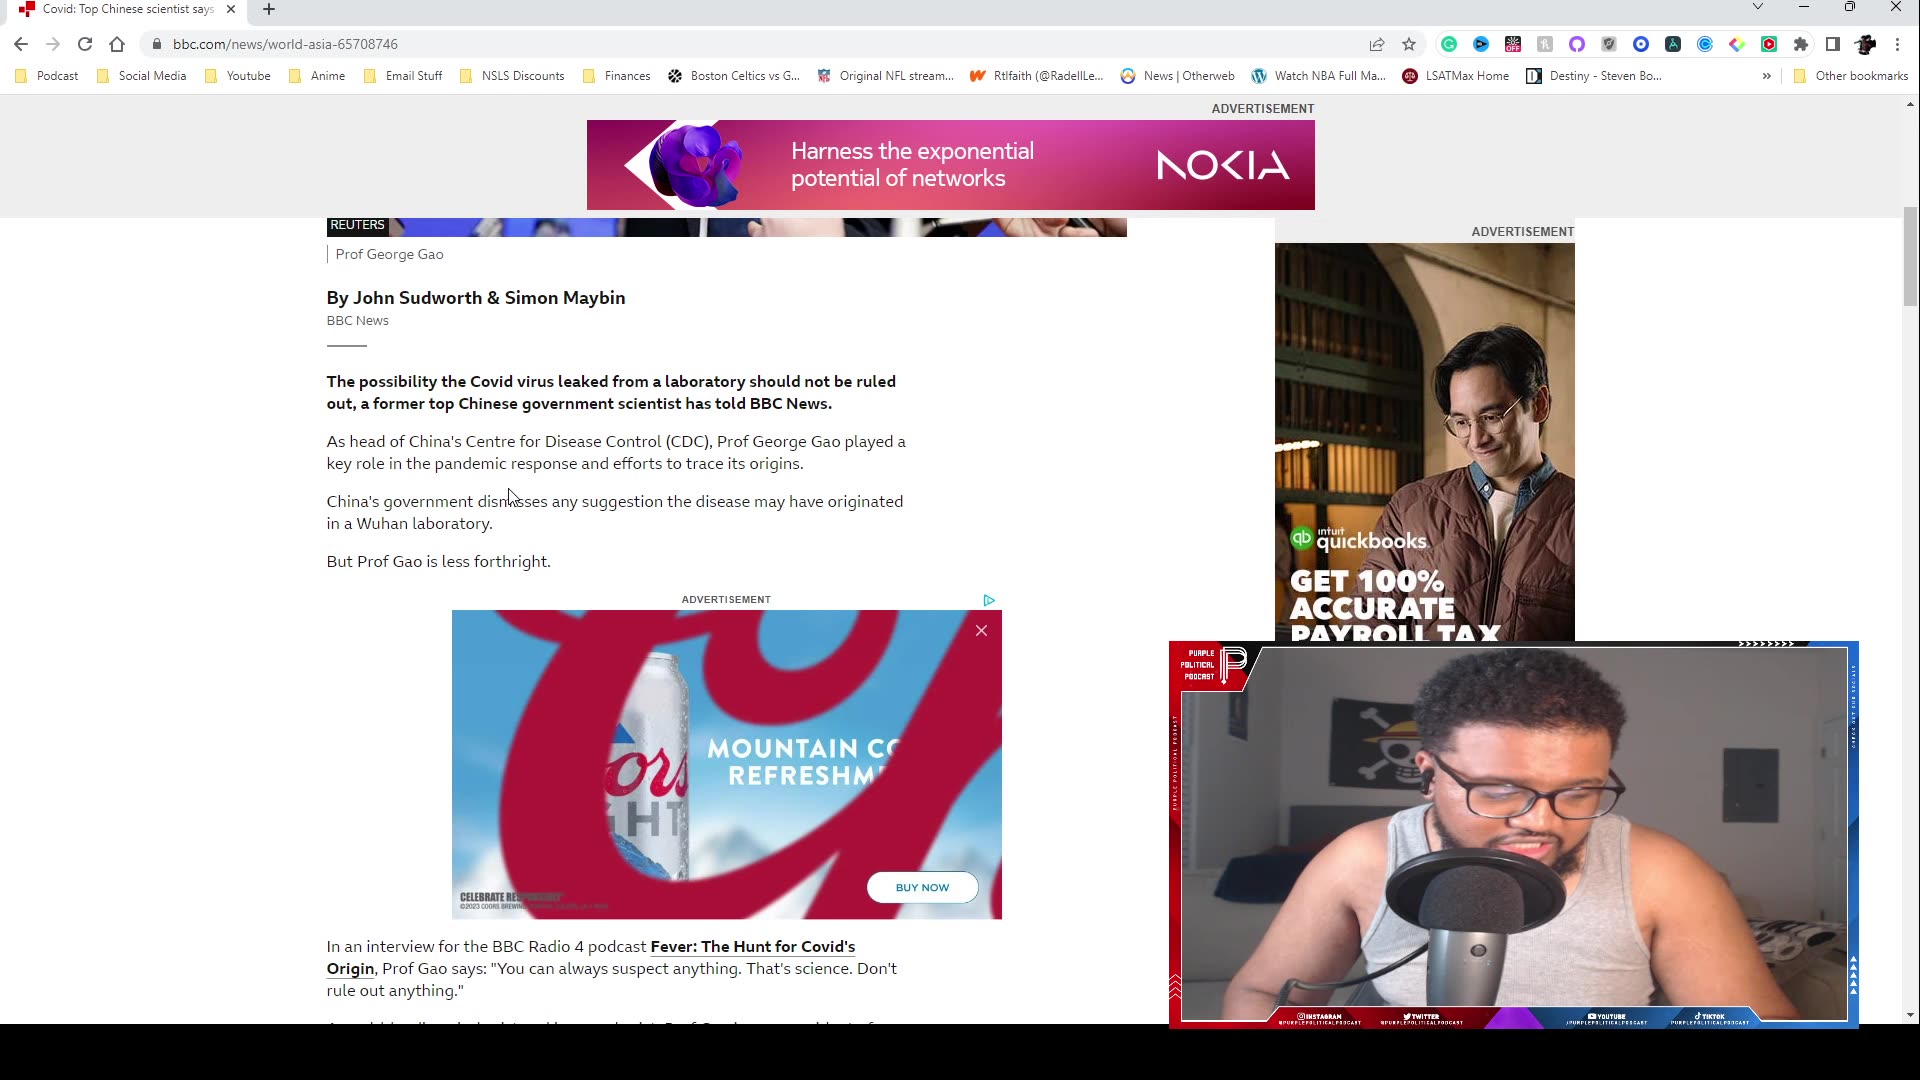Go to the browser home page

coord(117,44)
